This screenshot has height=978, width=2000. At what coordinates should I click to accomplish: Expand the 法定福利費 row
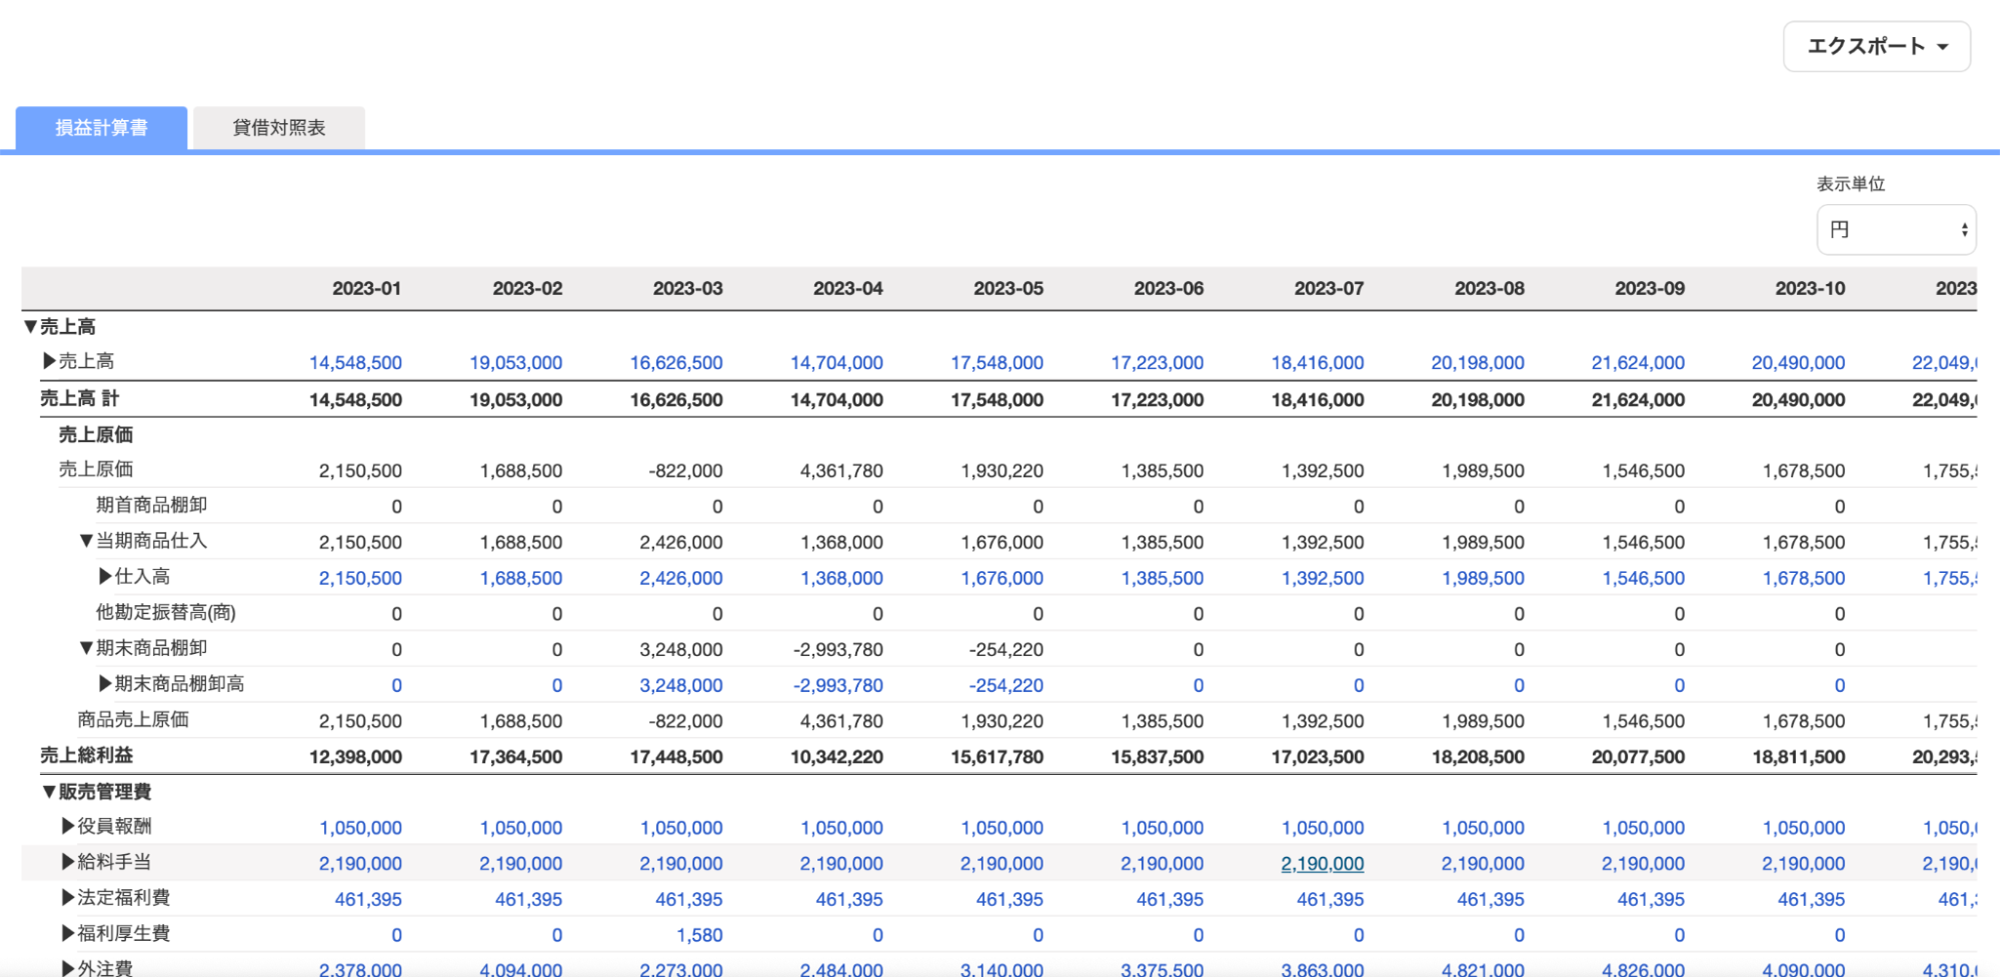tap(68, 898)
